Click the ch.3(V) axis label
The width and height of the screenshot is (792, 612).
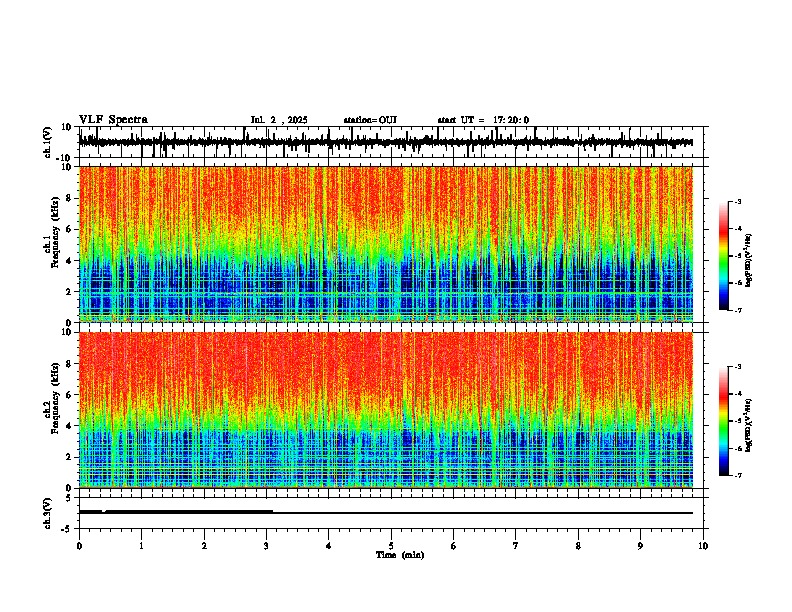pos(48,513)
